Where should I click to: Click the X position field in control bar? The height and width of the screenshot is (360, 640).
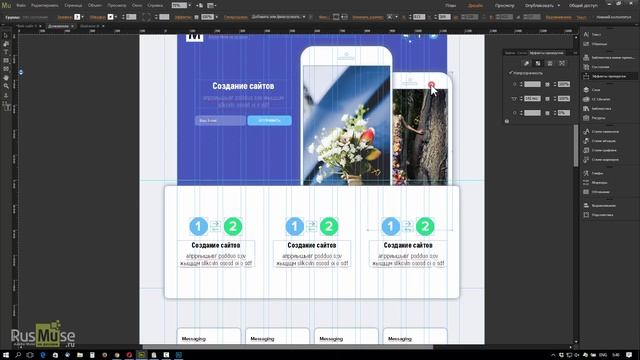coord(419,17)
